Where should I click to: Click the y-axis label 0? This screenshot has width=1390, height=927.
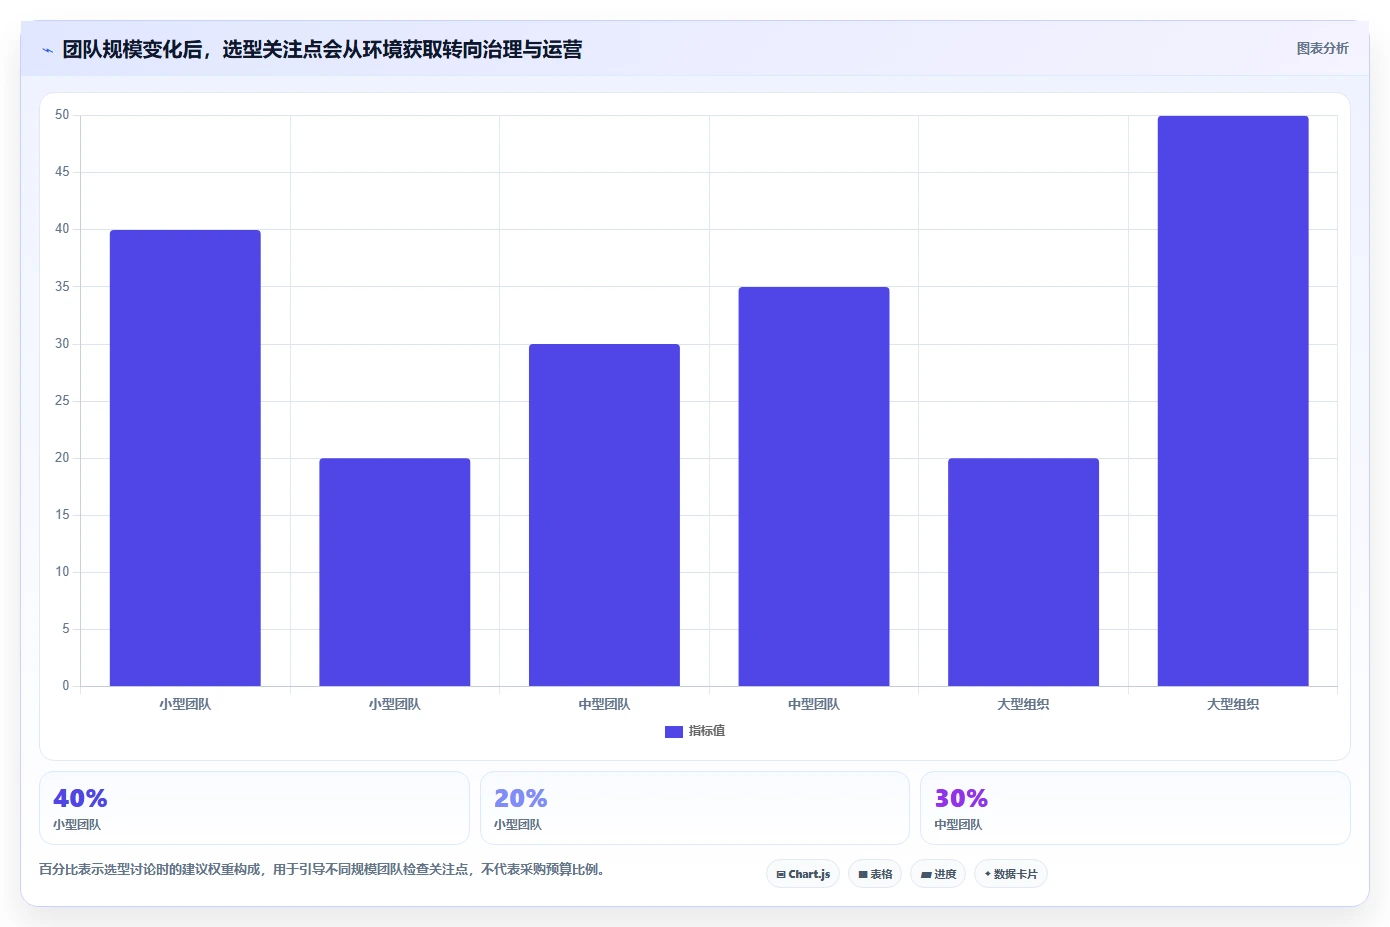click(x=66, y=685)
